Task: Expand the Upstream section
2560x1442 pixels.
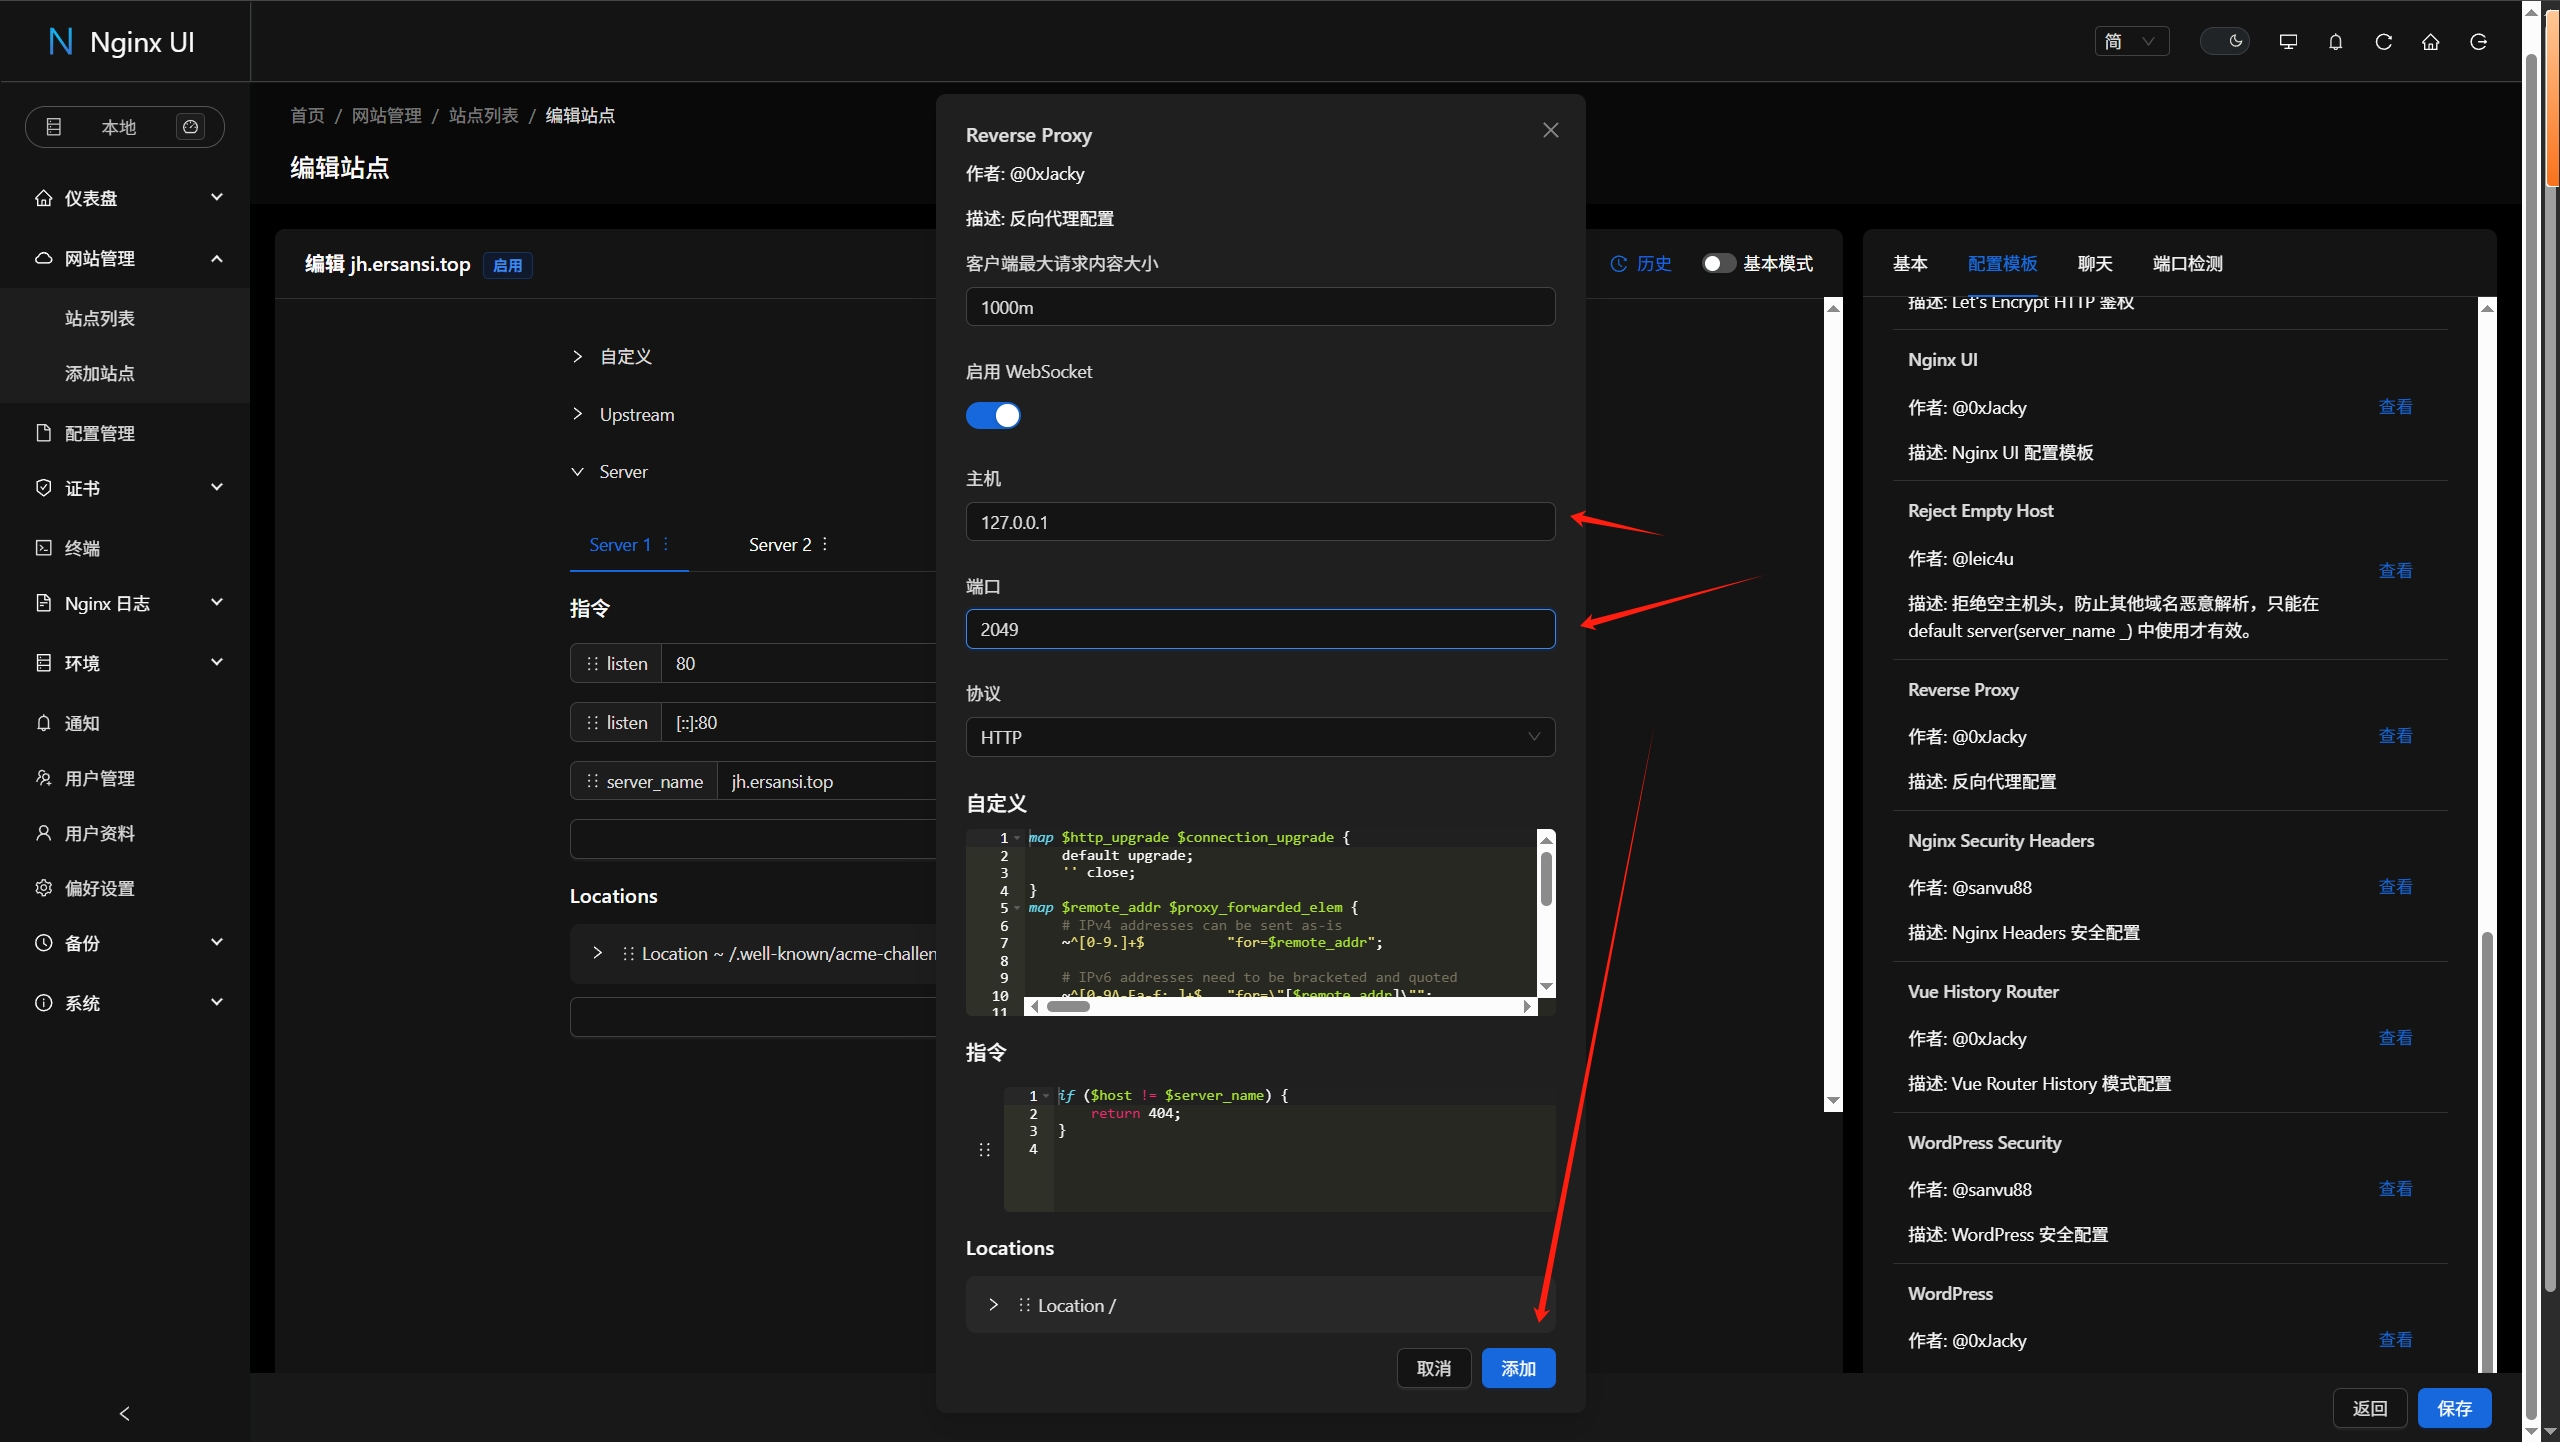Action: [x=622, y=414]
